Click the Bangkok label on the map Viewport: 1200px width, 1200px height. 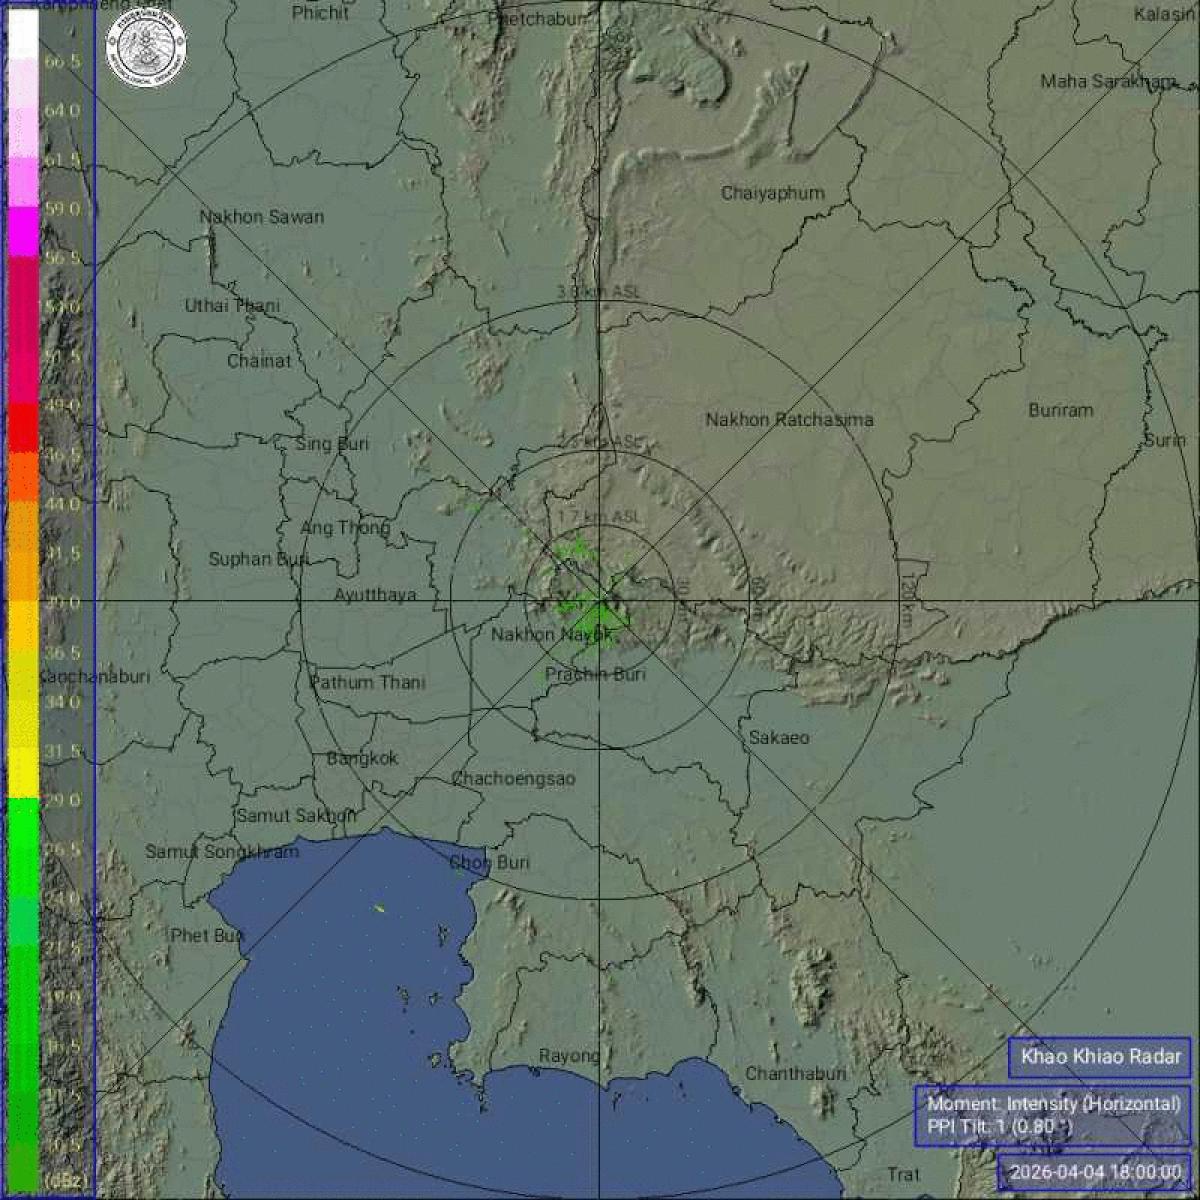click(362, 758)
